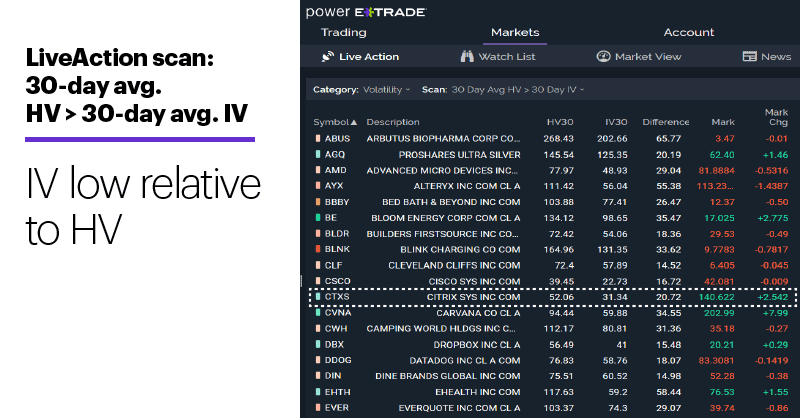The width and height of the screenshot is (800, 418).
Task: Click PROSHARES ULTRA SILVER description
Action: click(460, 155)
